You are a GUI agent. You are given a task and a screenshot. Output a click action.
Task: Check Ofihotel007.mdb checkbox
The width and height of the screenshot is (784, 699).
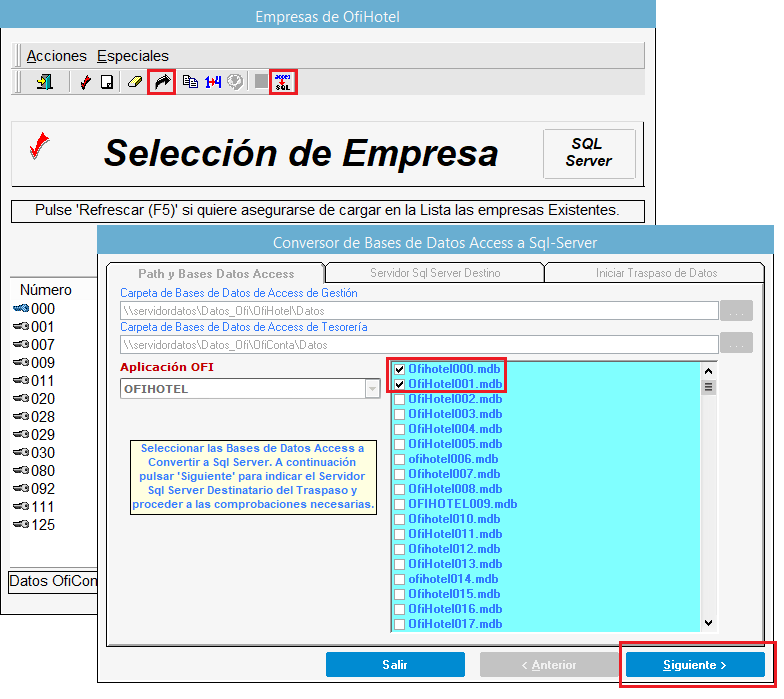coord(400,474)
